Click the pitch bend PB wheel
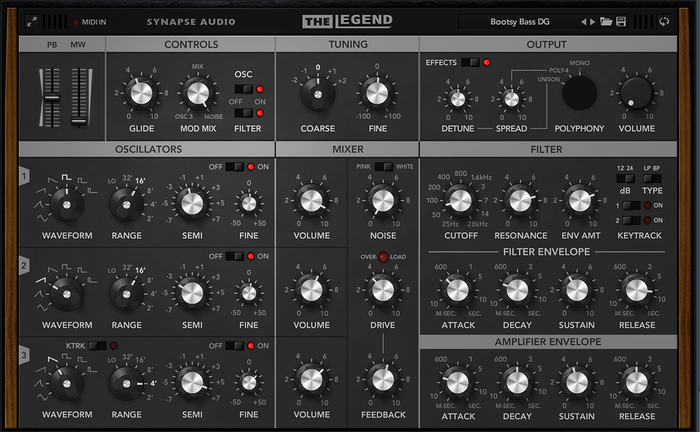The image size is (700, 432). tap(53, 98)
